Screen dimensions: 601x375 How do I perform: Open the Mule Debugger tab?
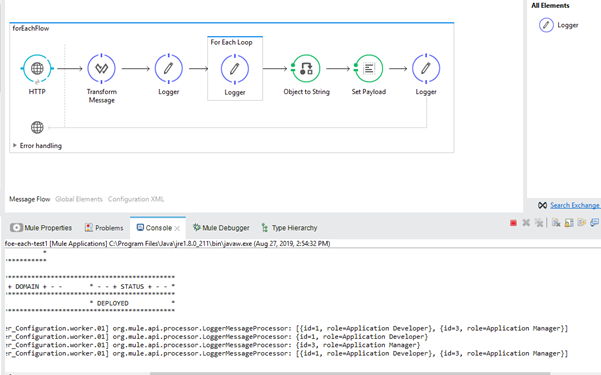tap(221, 228)
